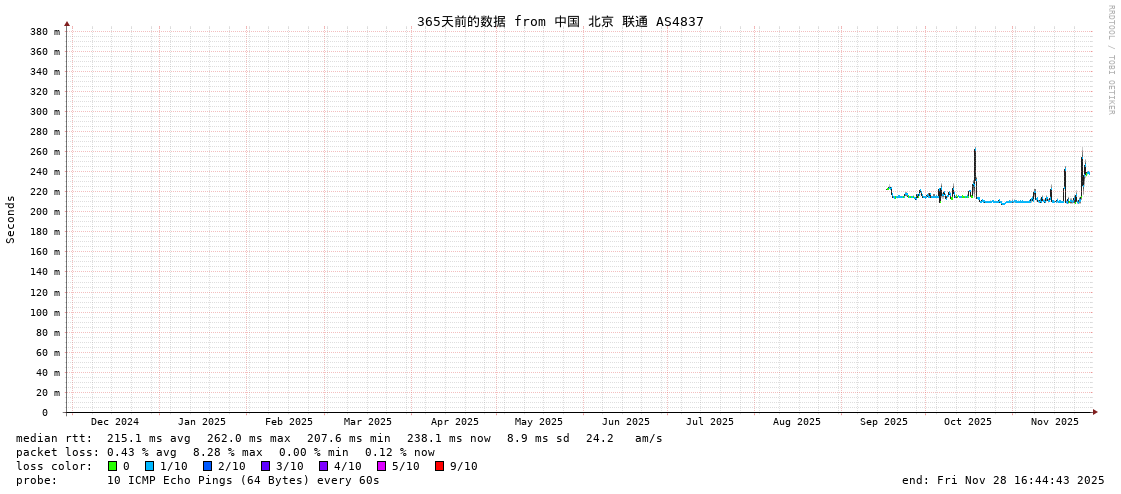1121x494 pixels.
Task: Click the x-axis end arrow marker
Action: pyautogui.click(x=1095, y=412)
